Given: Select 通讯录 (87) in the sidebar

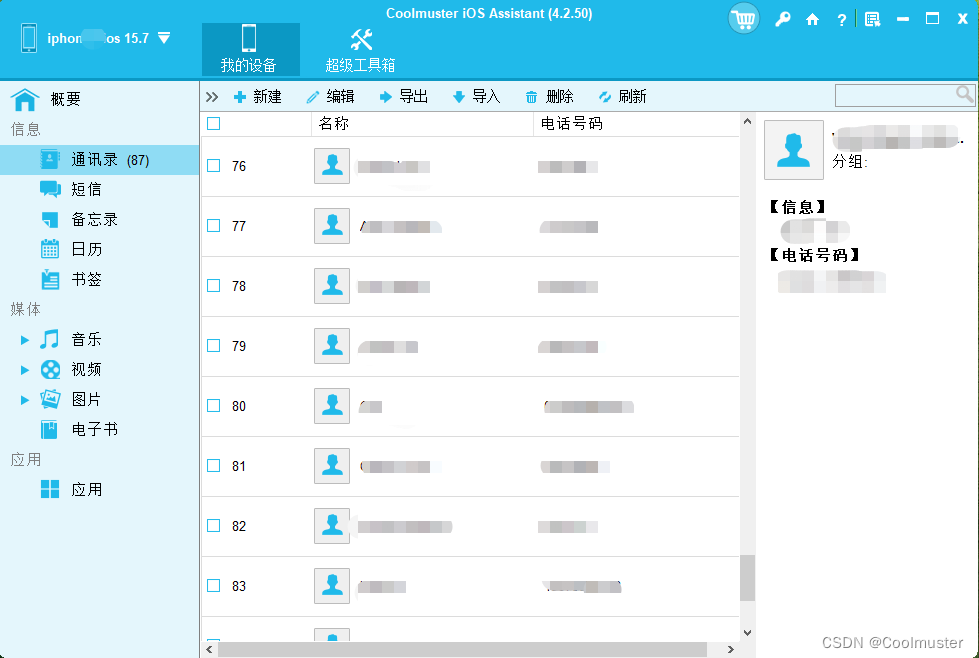Looking at the screenshot, I should pos(99,160).
